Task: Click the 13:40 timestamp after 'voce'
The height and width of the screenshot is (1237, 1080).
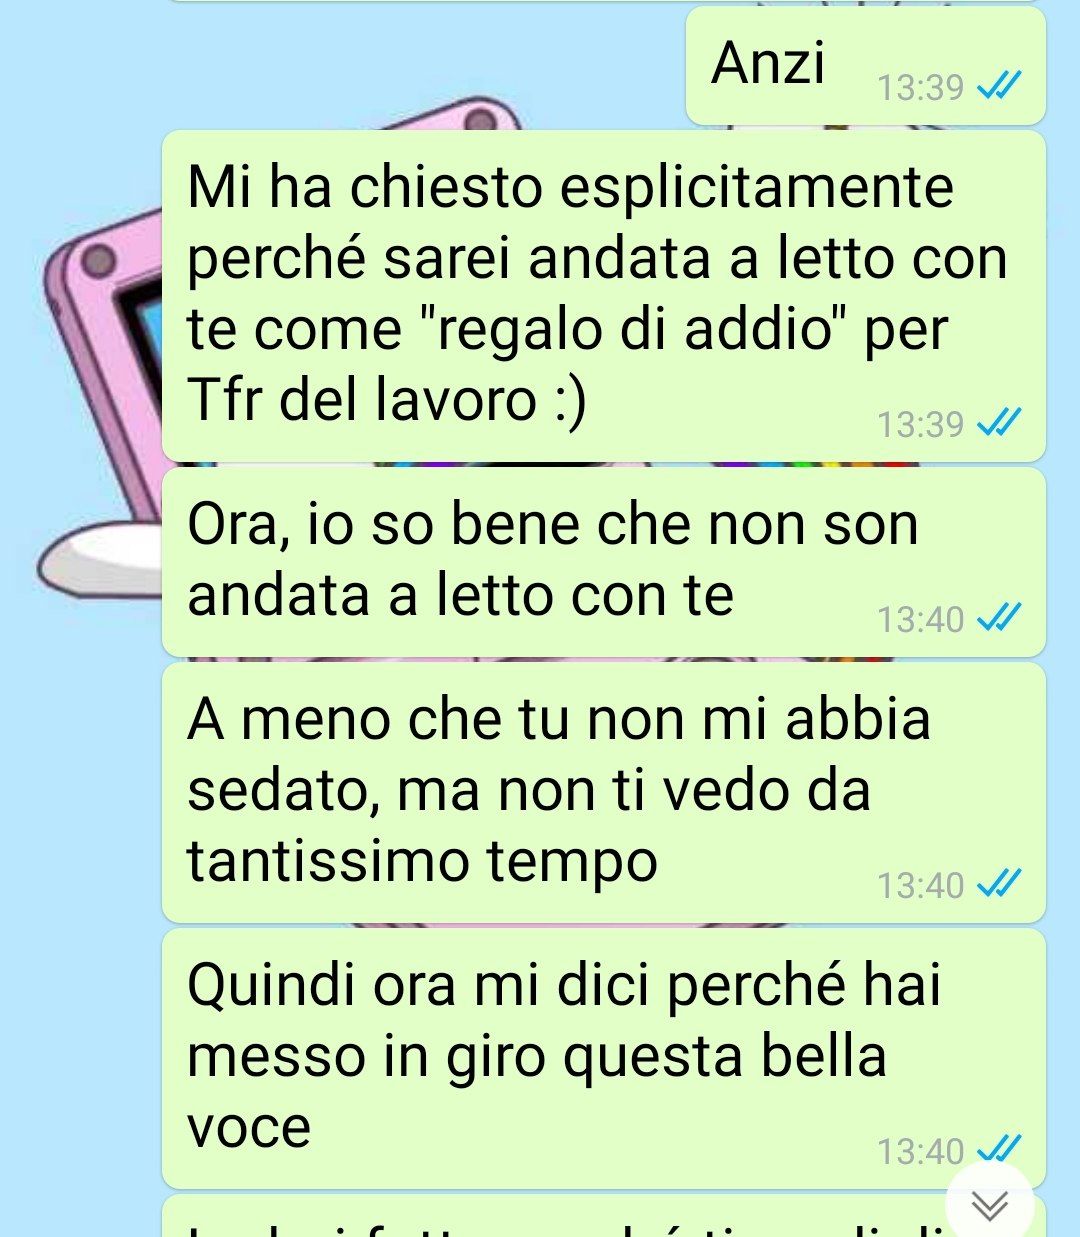Action: [920, 1152]
